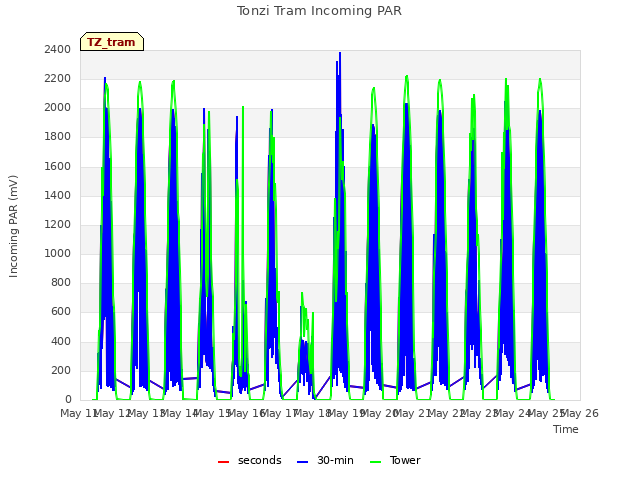This screenshot has width=640, height=480.
Task: Click the 400 y-axis tick label
Action: point(61,341)
